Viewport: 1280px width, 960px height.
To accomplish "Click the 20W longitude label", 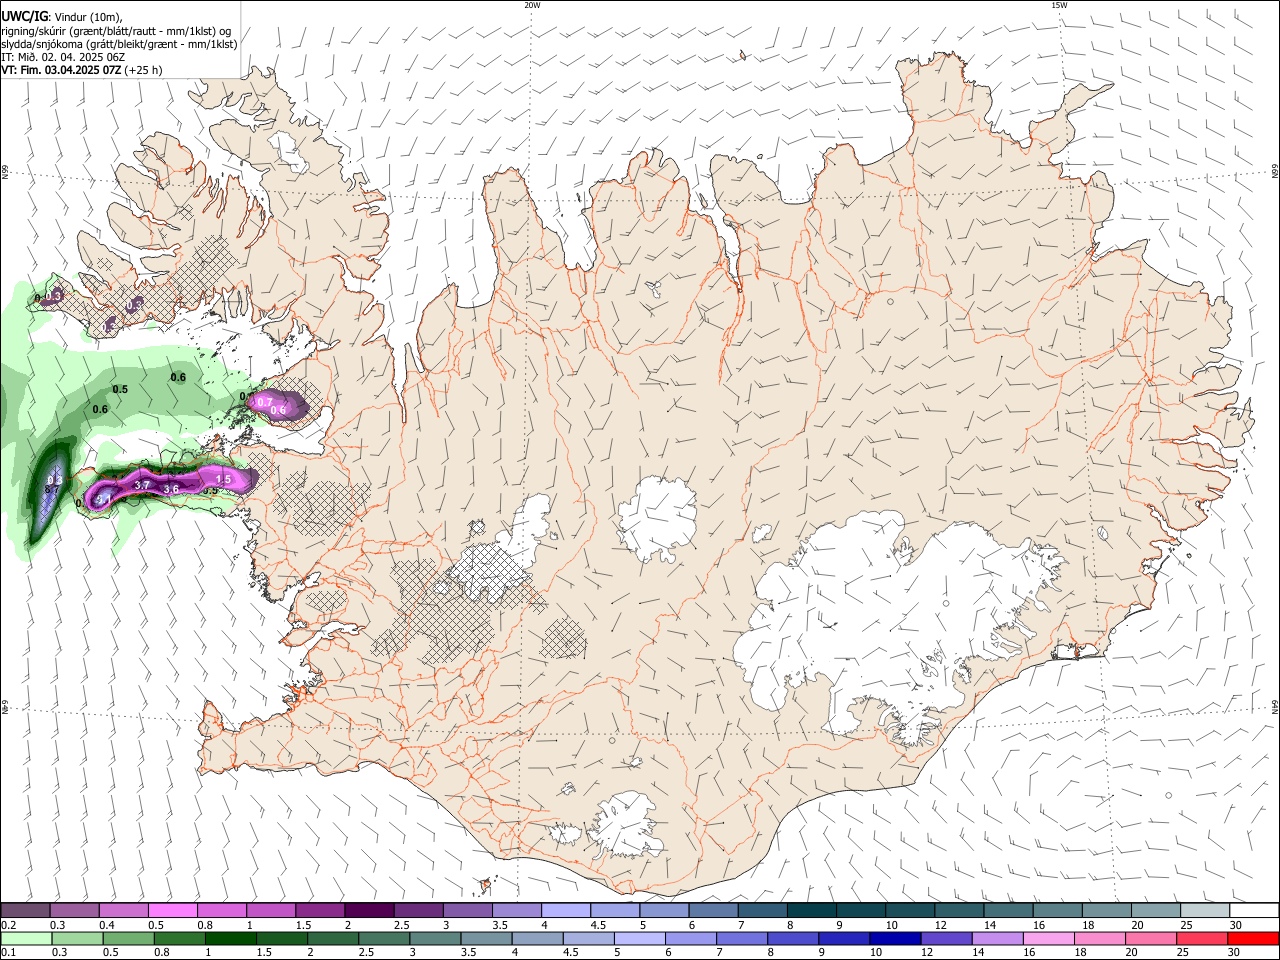I will point(532,5).
